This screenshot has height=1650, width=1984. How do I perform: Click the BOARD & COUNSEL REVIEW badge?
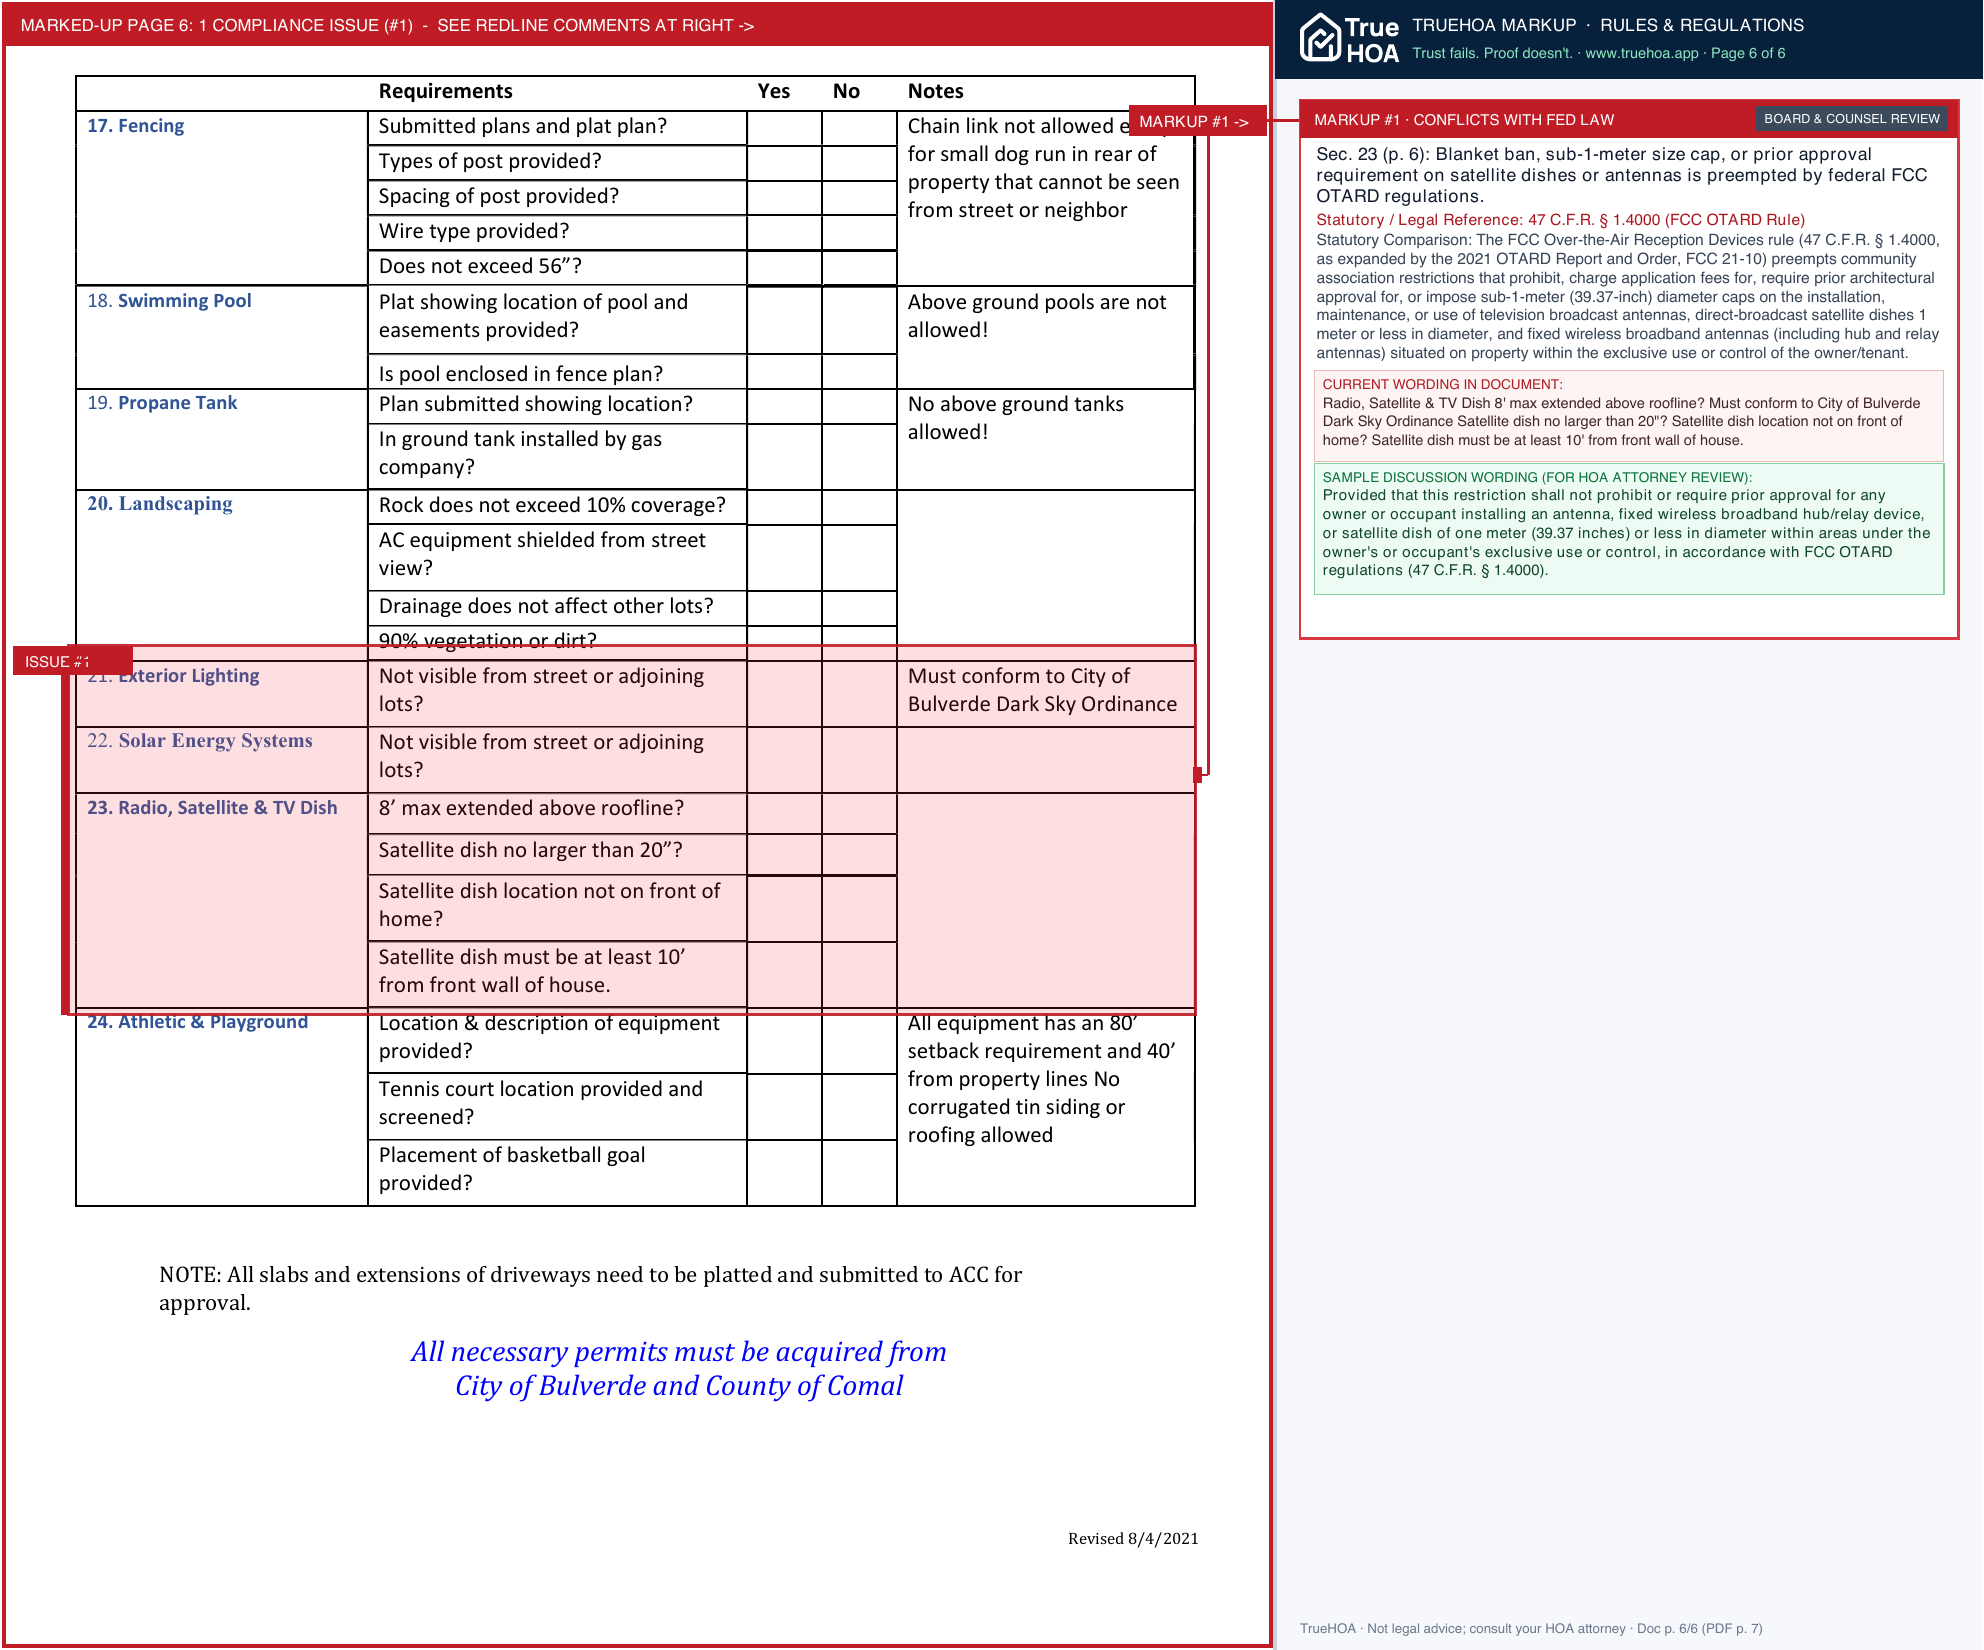click(x=1851, y=119)
